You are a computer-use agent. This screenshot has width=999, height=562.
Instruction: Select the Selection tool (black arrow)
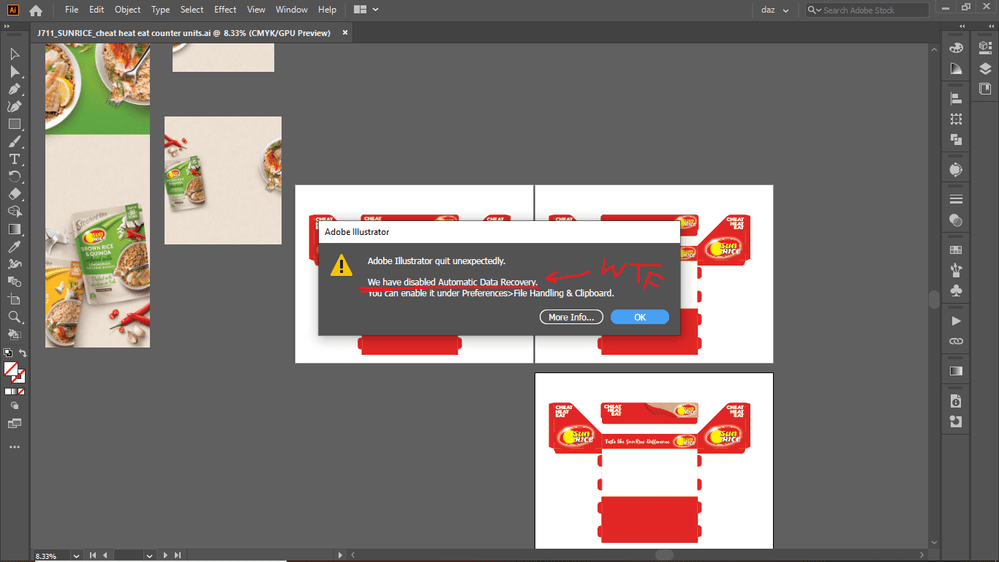(15, 54)
